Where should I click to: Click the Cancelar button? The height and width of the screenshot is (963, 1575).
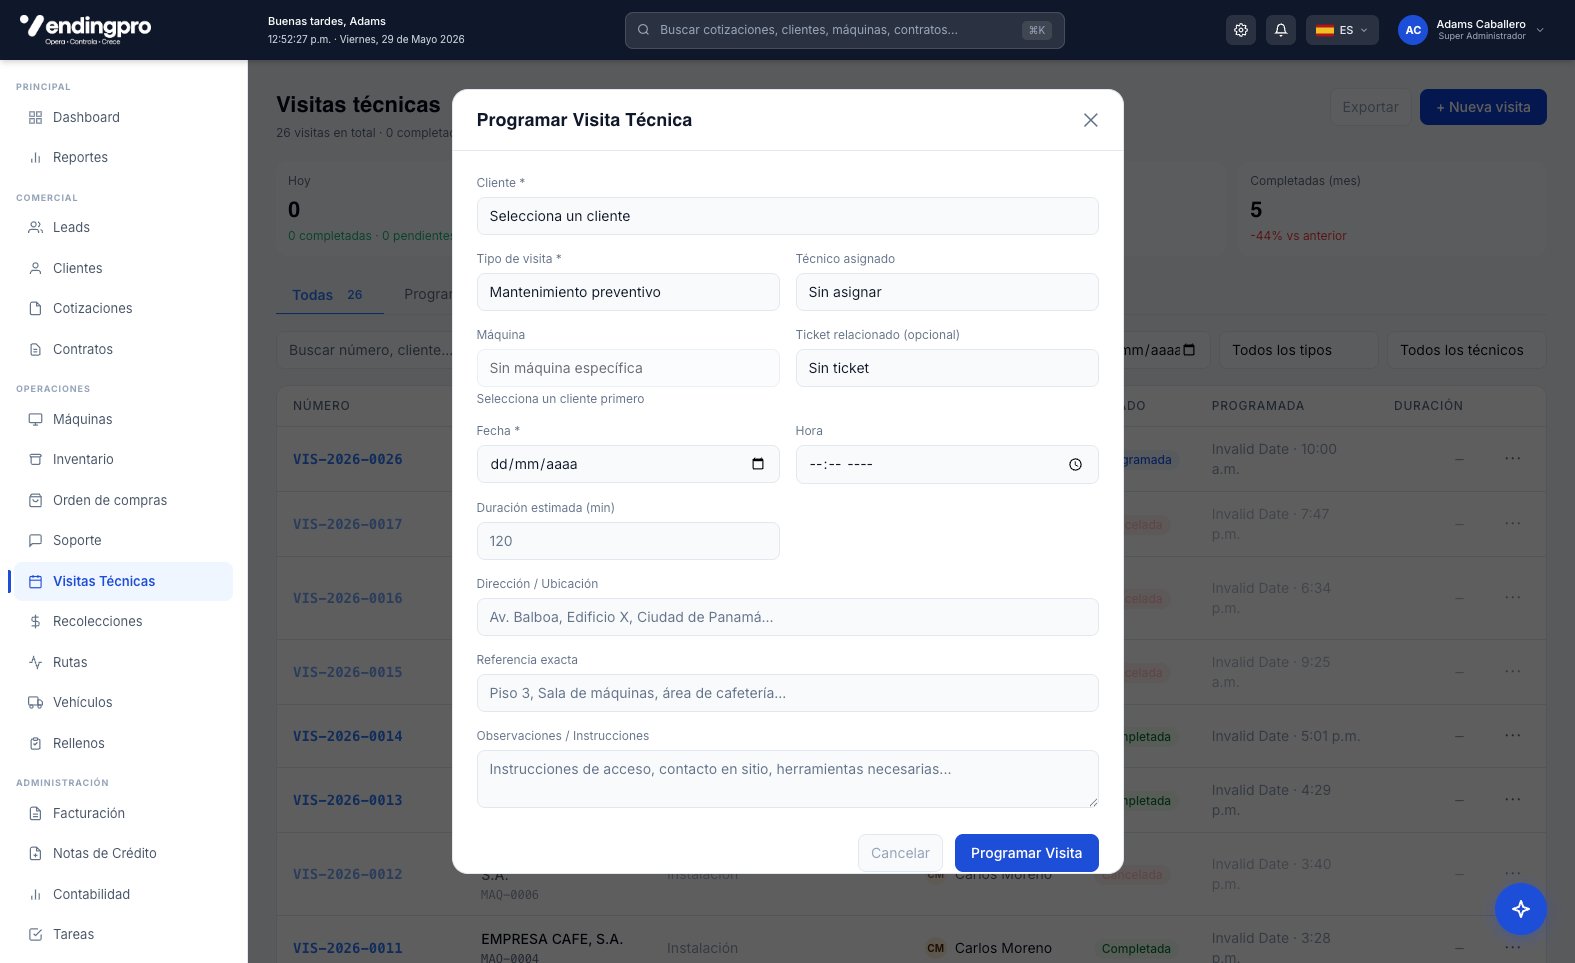900,853
